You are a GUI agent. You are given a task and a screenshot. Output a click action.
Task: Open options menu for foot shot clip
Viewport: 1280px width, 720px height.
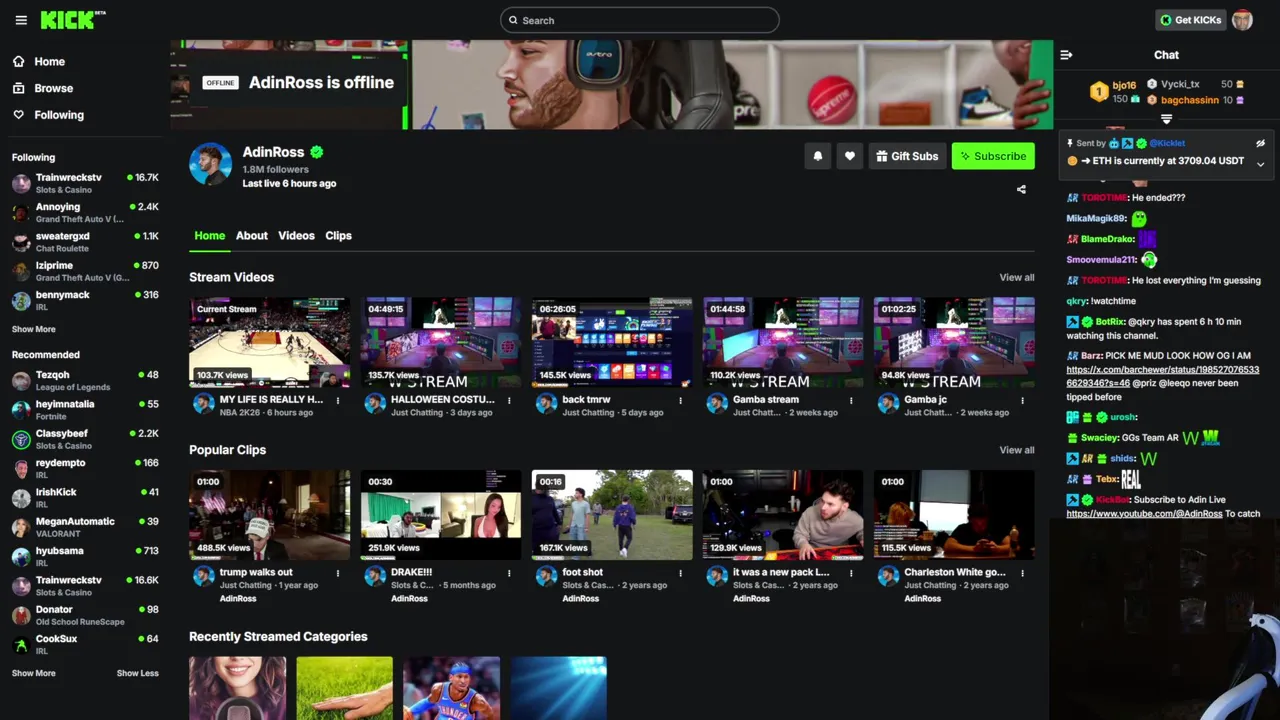pyautogui.click(x=680, y=574)
